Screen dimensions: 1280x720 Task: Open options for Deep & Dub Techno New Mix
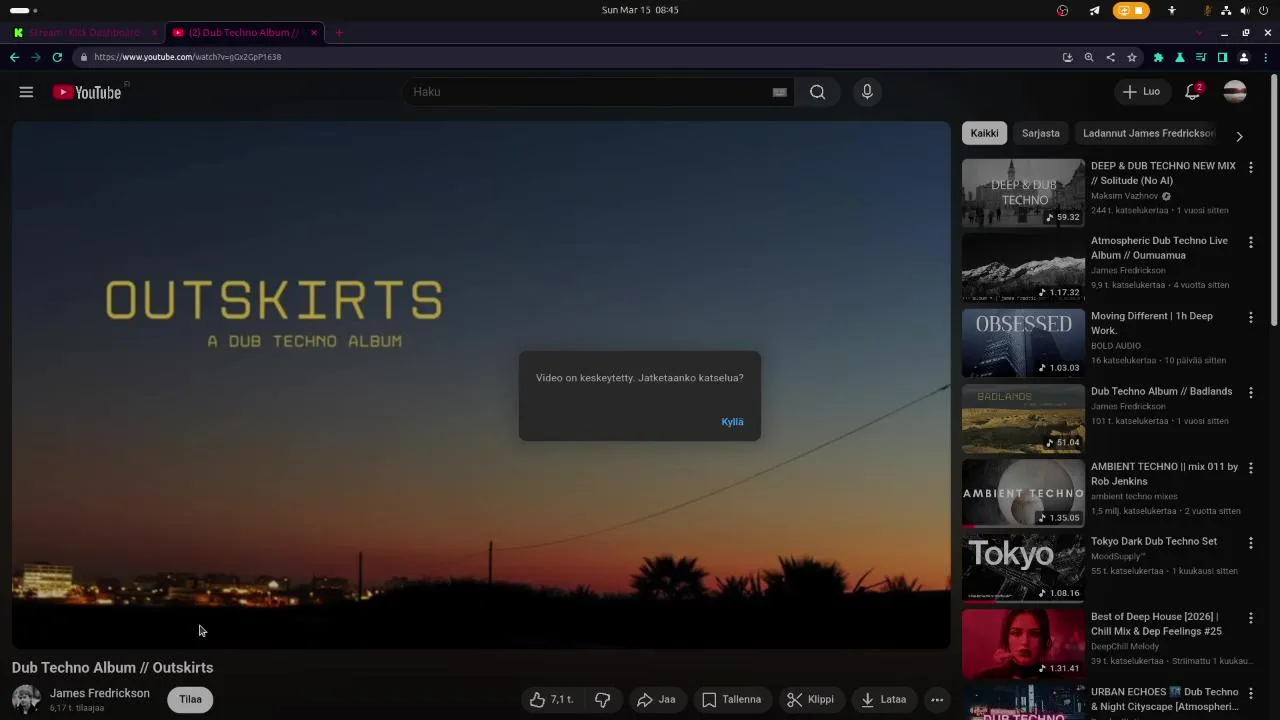tap(1250, 167)
